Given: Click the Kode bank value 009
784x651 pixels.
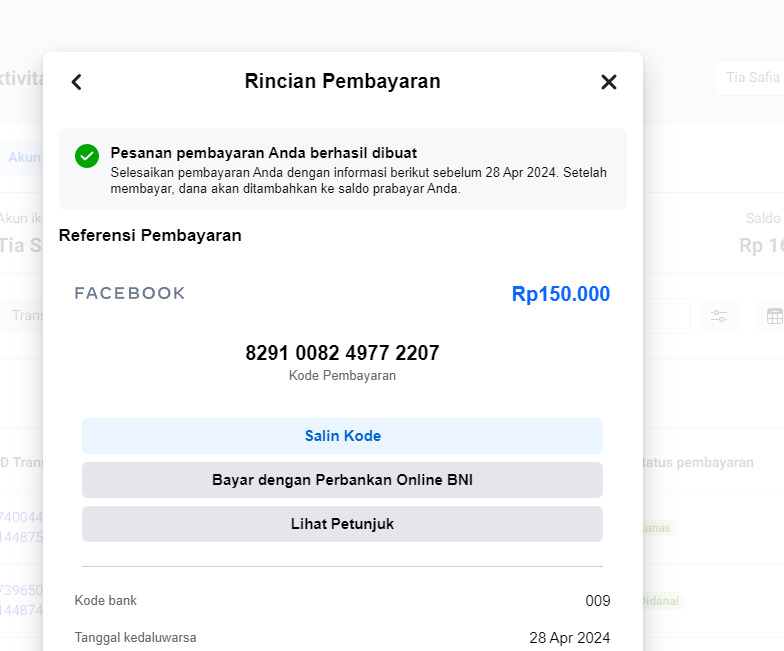Looking at the screenshot, I should [x=598, y=600].
